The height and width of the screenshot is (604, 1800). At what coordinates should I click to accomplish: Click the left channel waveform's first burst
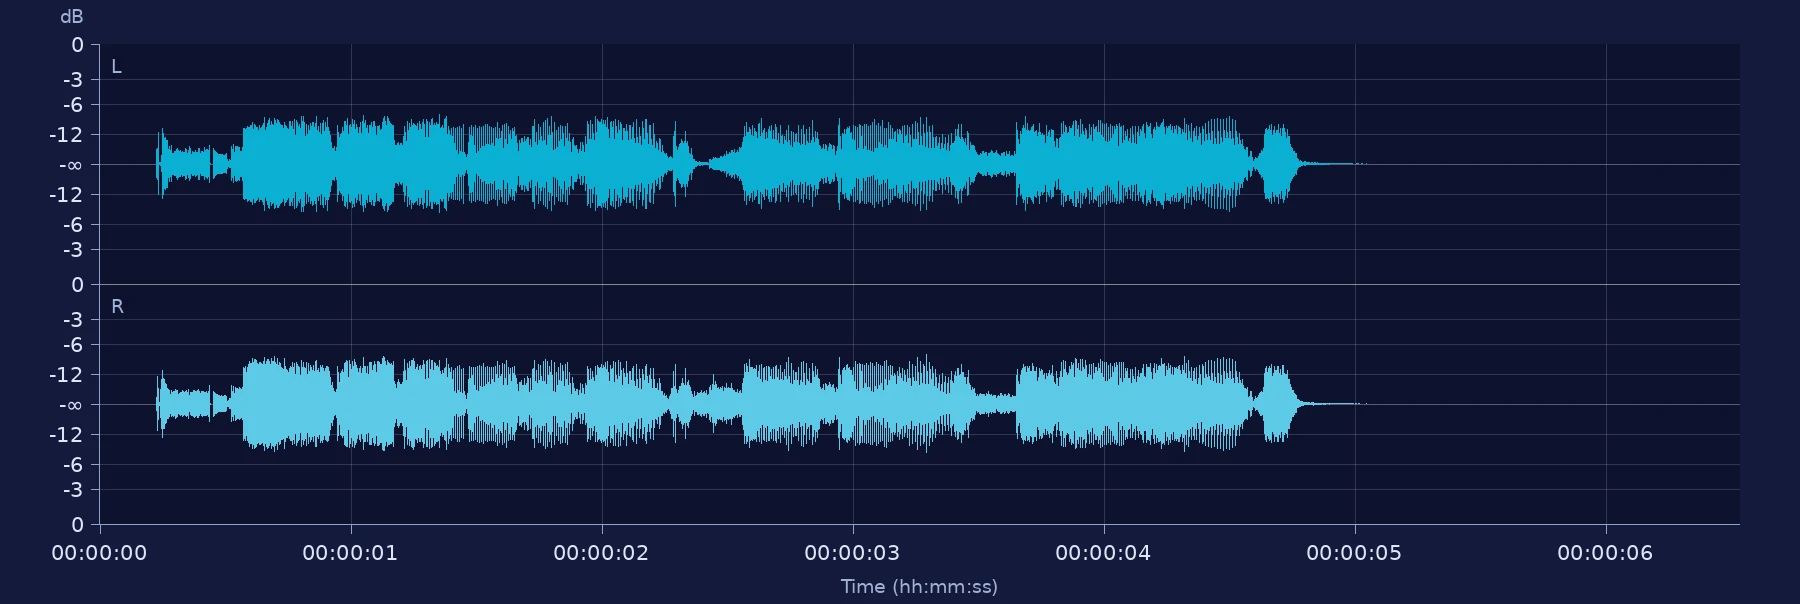click(x=185, y=164)
